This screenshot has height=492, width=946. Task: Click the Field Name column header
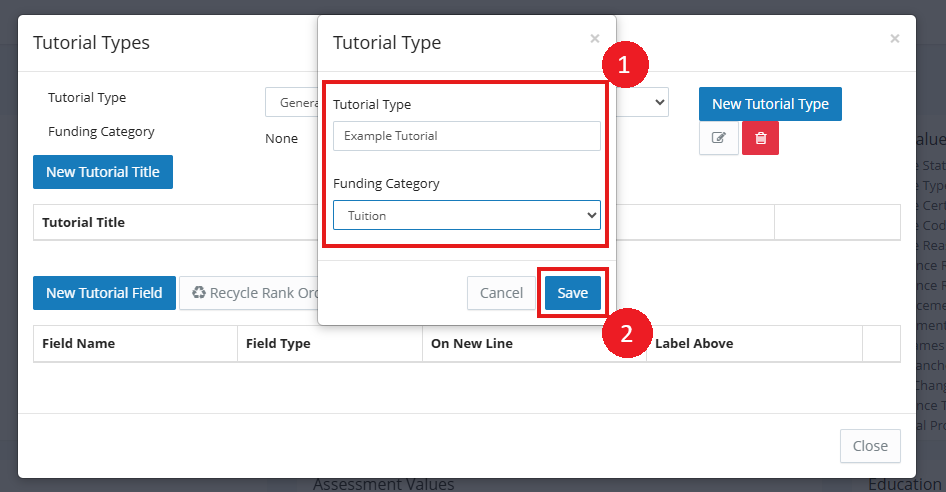tap(79, 343)
